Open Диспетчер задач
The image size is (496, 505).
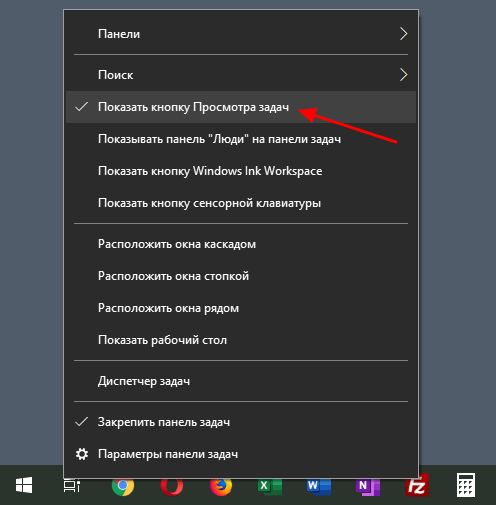pos(241,381)
